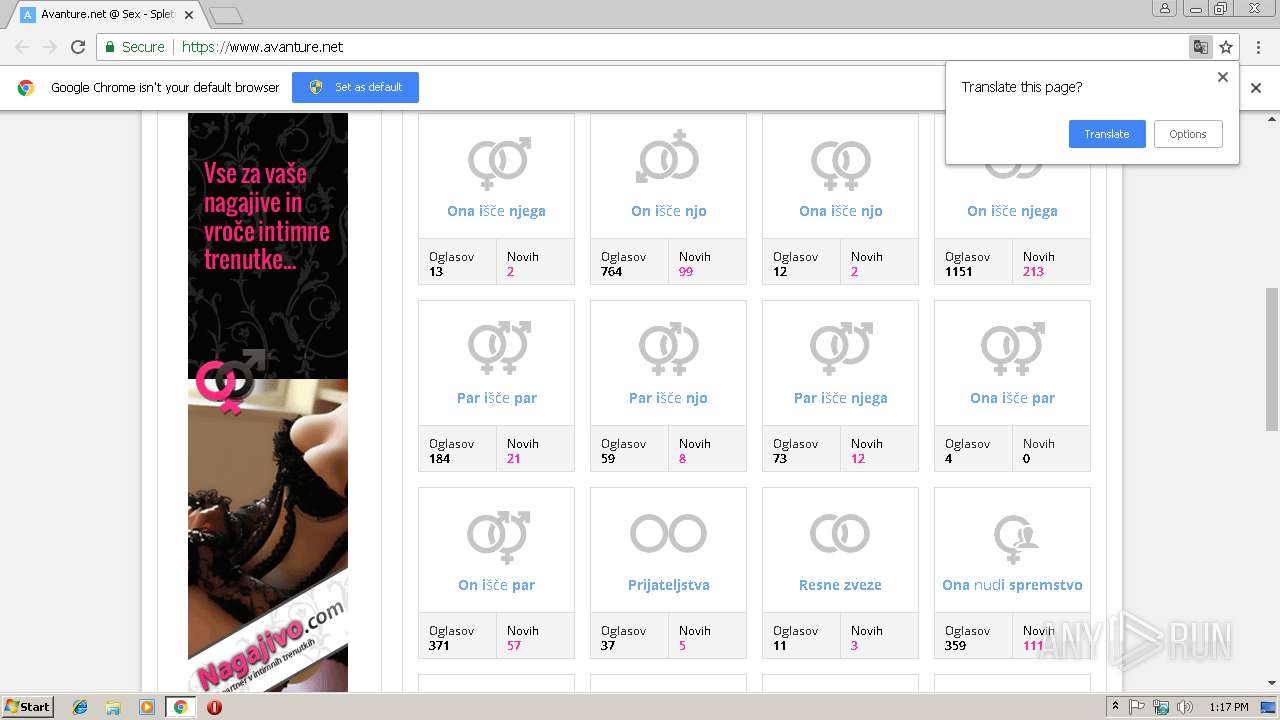Viewport: 1280px width, 720px height.
Task: Close the Avanture.net tab
Action: [x=189, y=15]
